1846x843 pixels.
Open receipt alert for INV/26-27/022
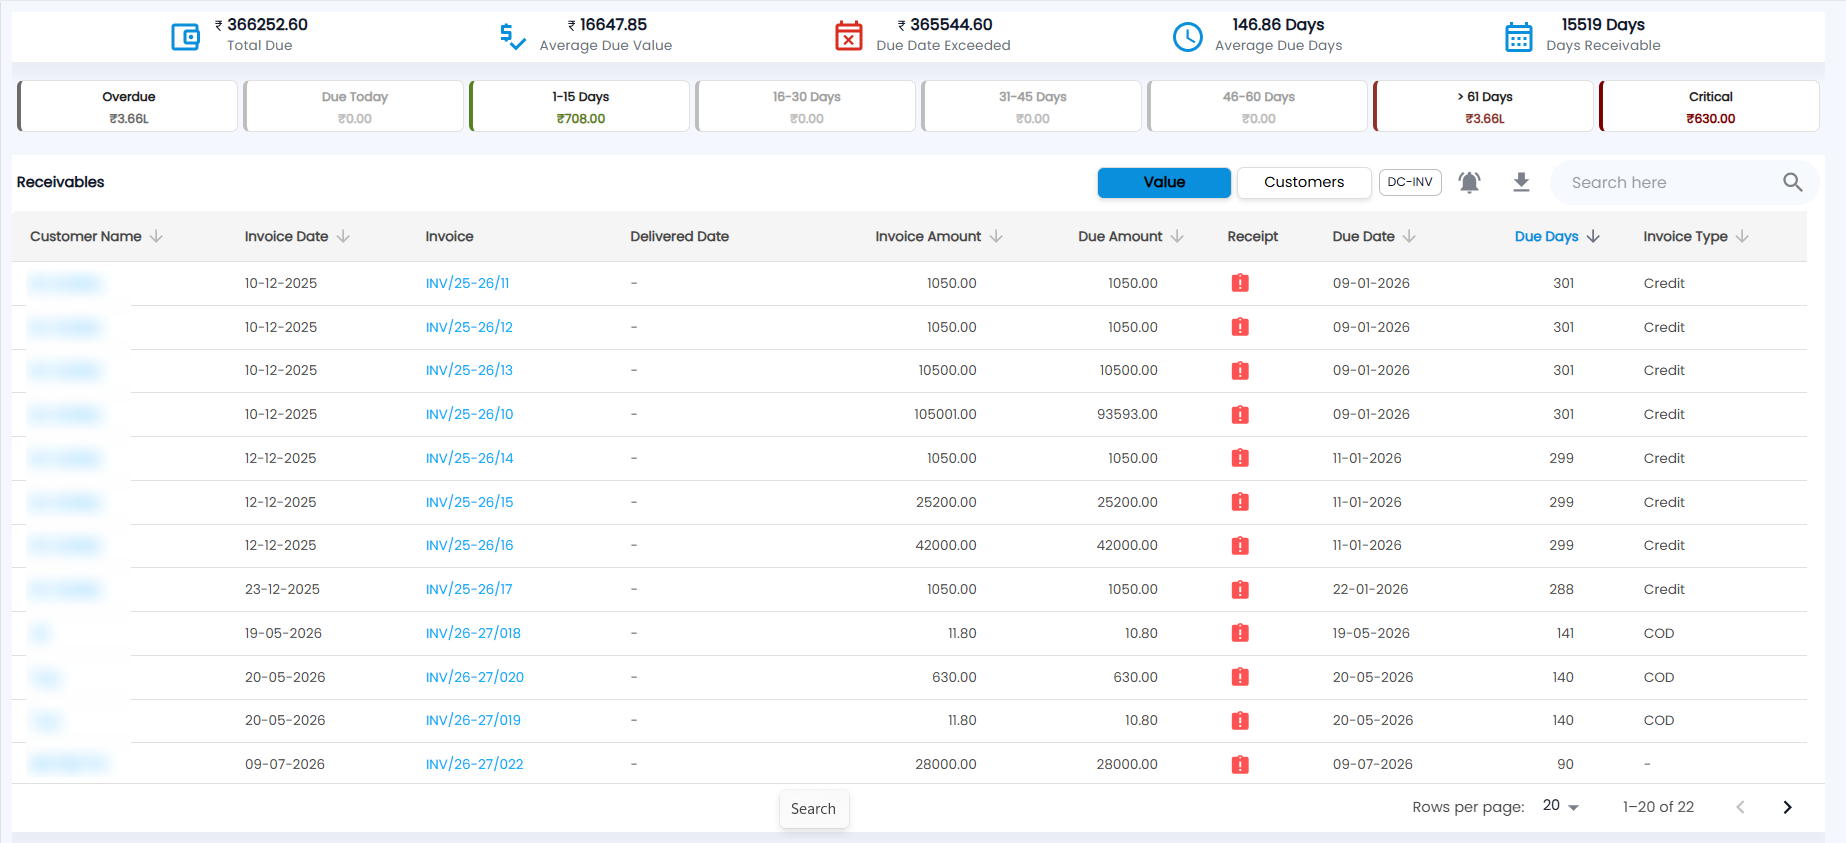[x=1240, y=764]
